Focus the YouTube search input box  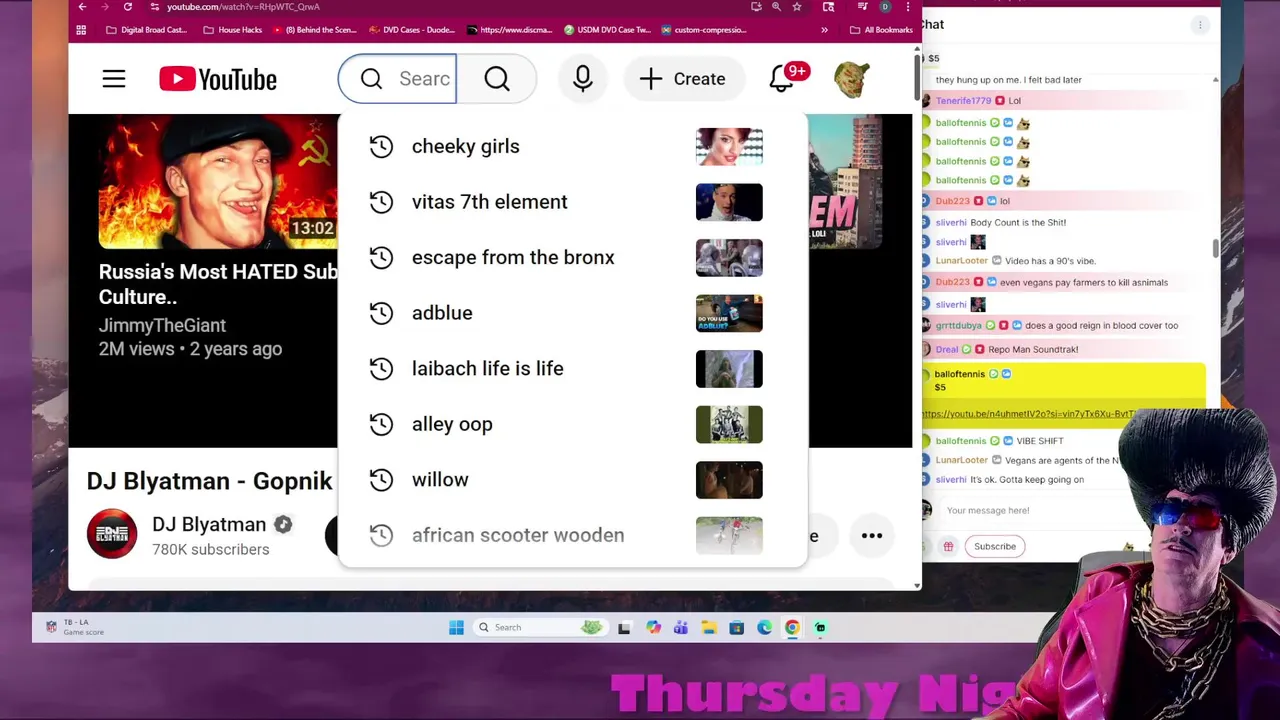397,79
